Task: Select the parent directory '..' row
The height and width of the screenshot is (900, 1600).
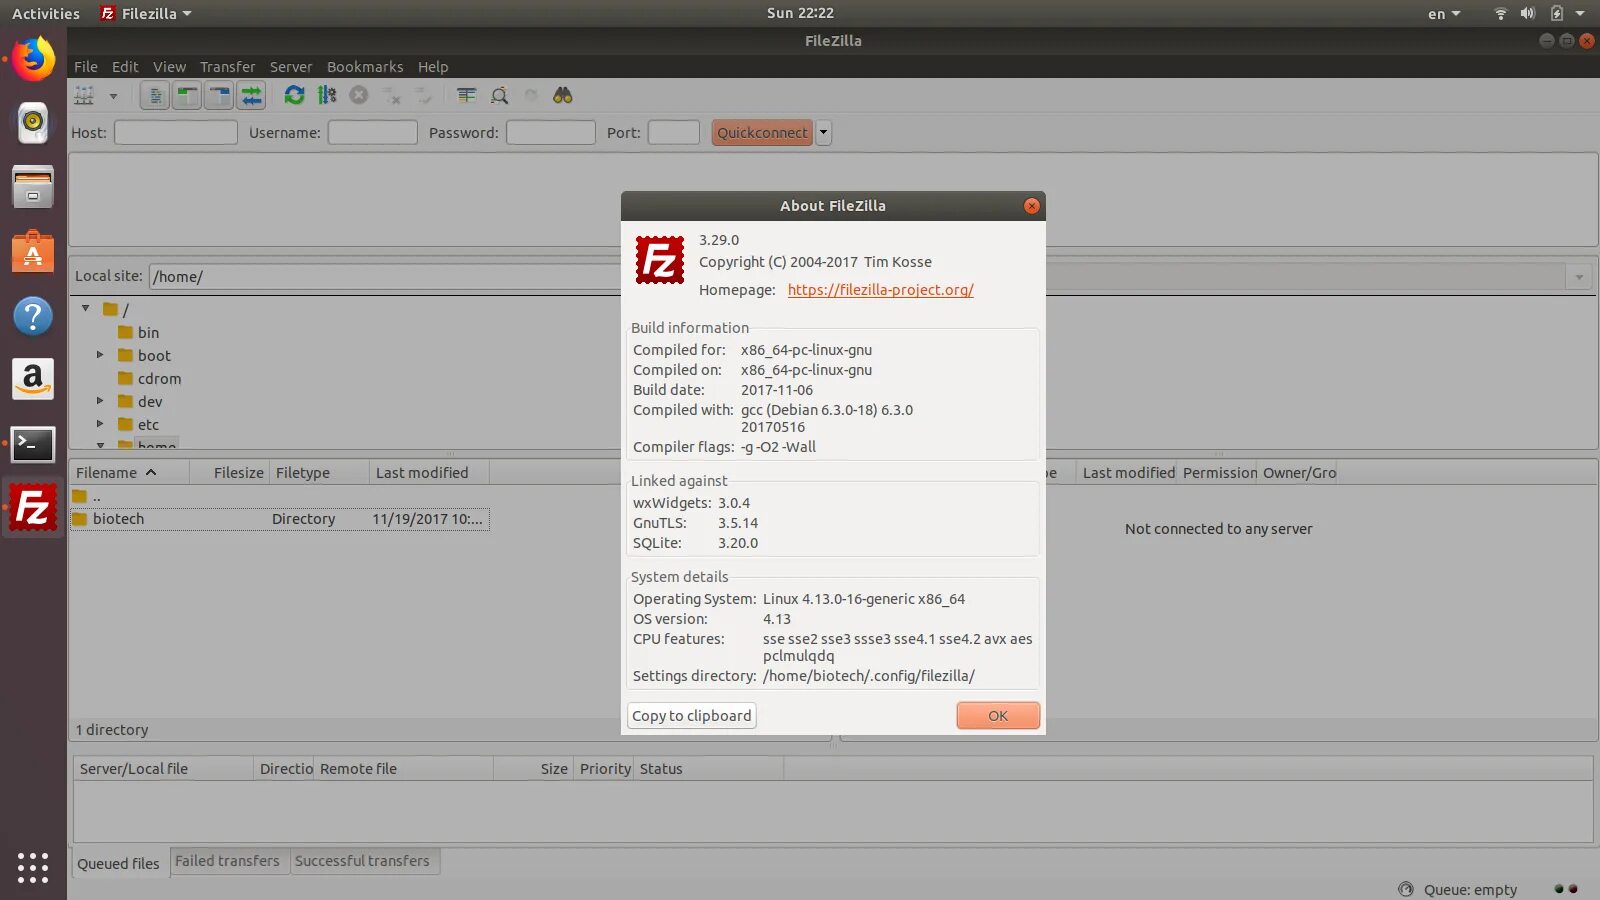Action: coord(280,496)
